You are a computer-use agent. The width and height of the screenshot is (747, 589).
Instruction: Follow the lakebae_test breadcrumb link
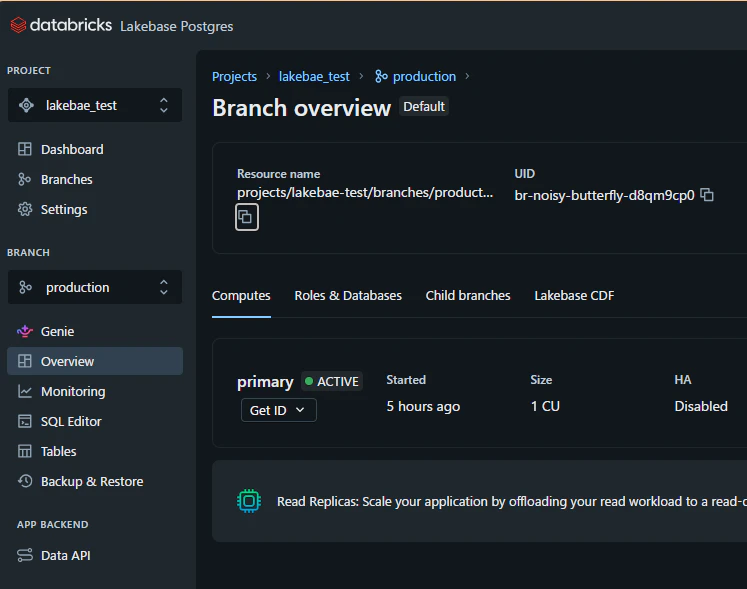pyautogui.click(x=314, y=76)
